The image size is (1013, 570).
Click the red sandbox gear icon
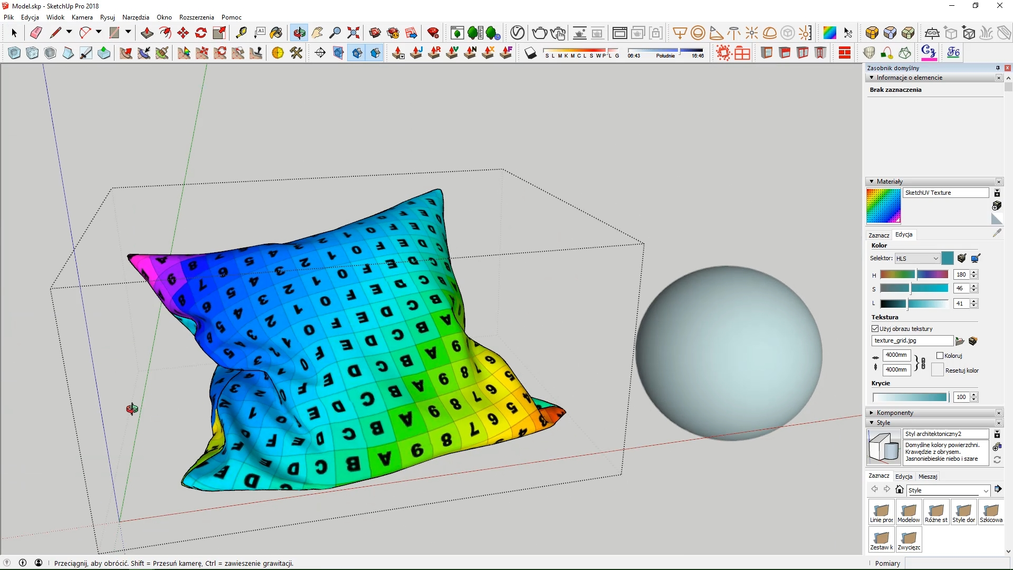point(724,53)
